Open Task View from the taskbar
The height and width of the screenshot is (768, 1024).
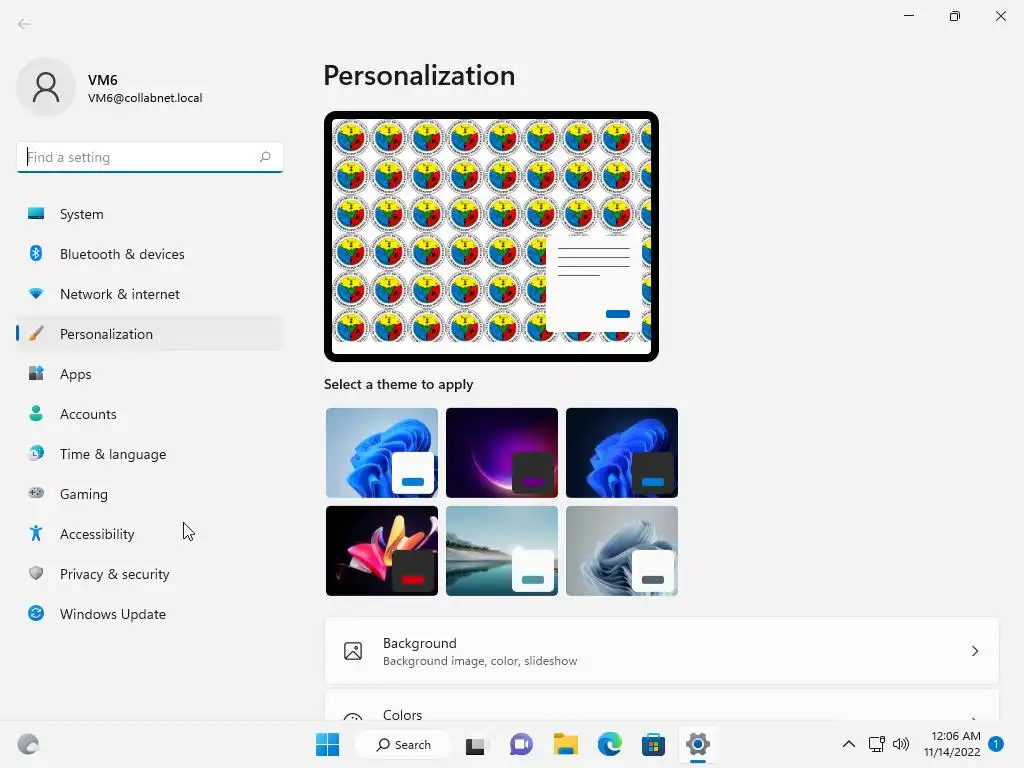point(475,745)
